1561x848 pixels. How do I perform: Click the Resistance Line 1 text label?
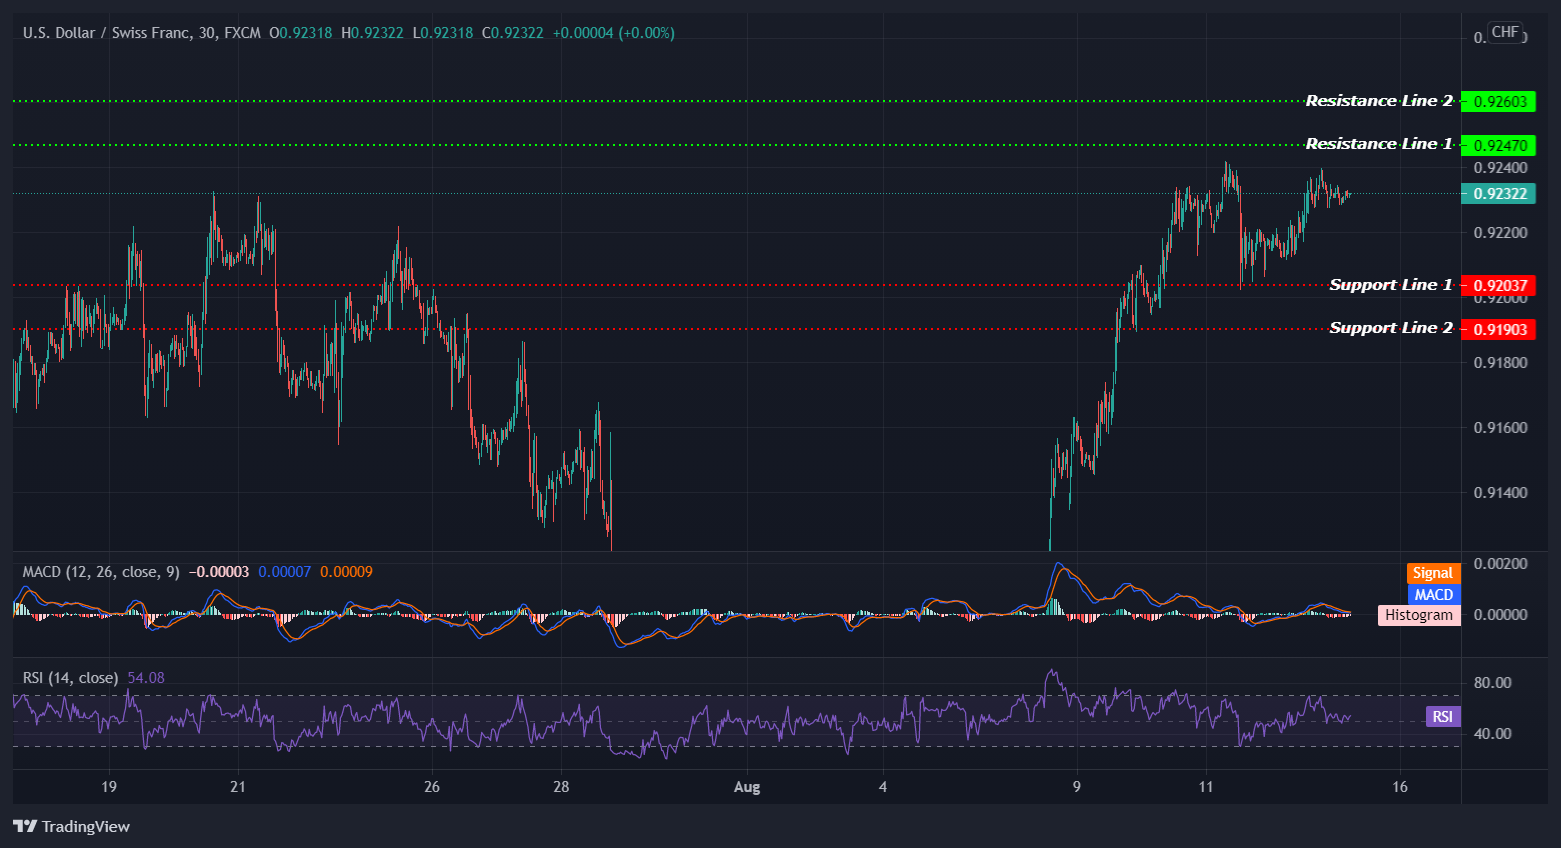pyautogui.click(x=1378, y=144)
